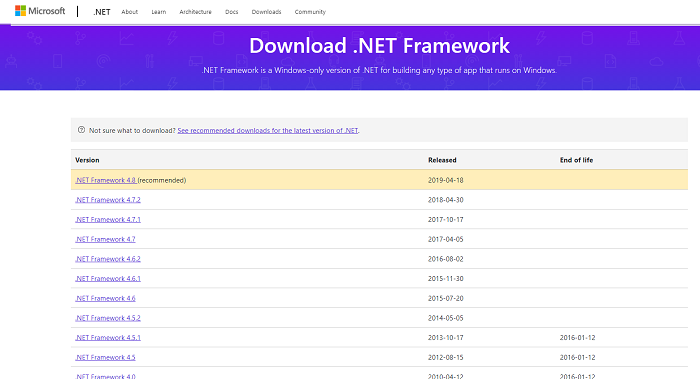
Task: Select release date 2012-08-15
Action: pos(446,357)
